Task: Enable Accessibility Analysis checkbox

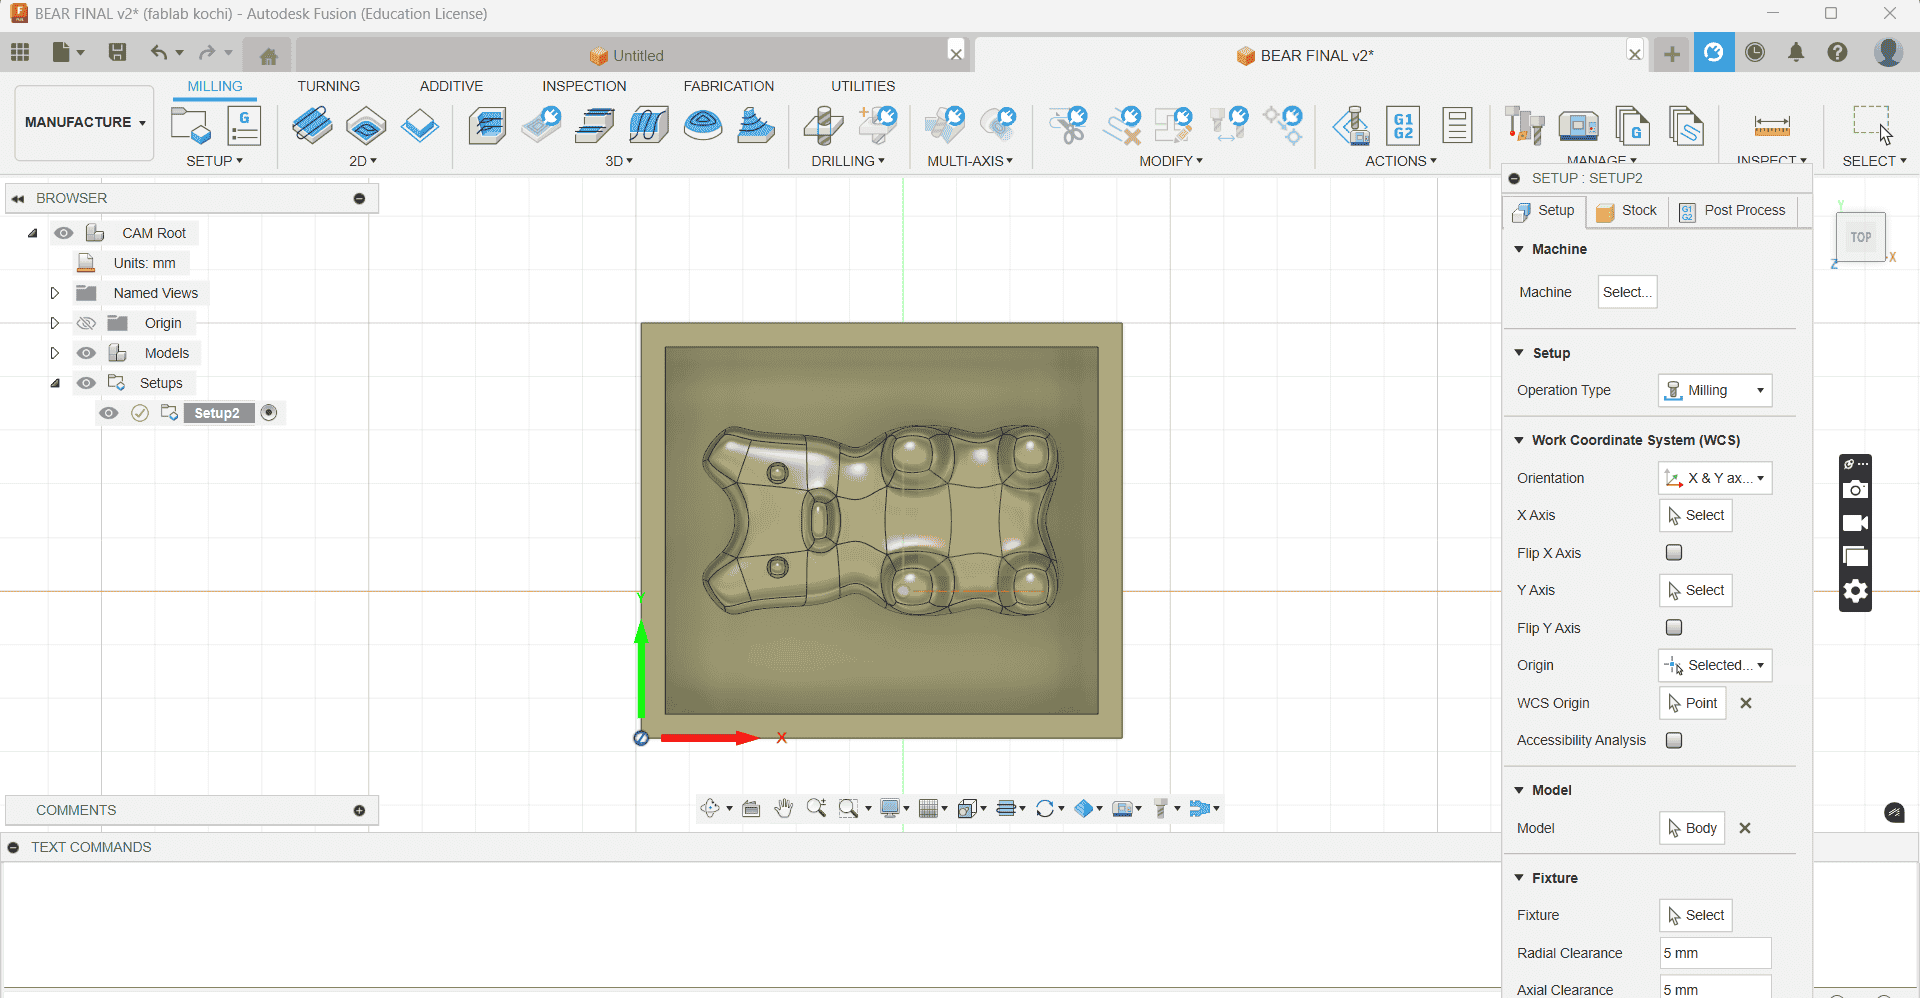Action: tap(1674, 740)
